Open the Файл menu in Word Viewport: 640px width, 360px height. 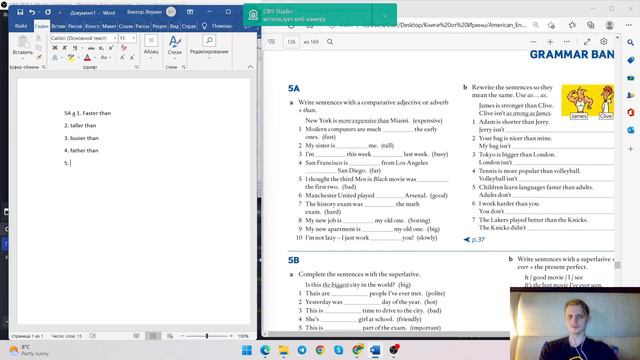20,26
